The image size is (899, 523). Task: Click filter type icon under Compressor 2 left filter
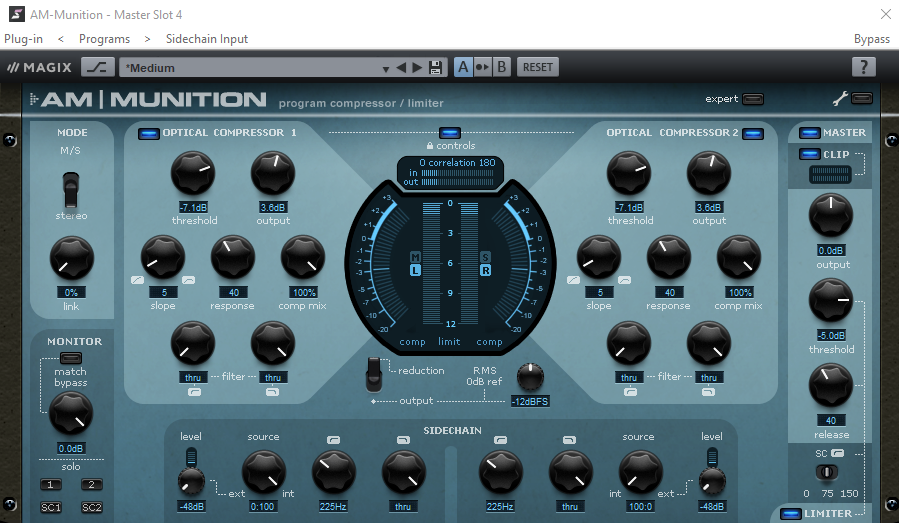[630, 392]
